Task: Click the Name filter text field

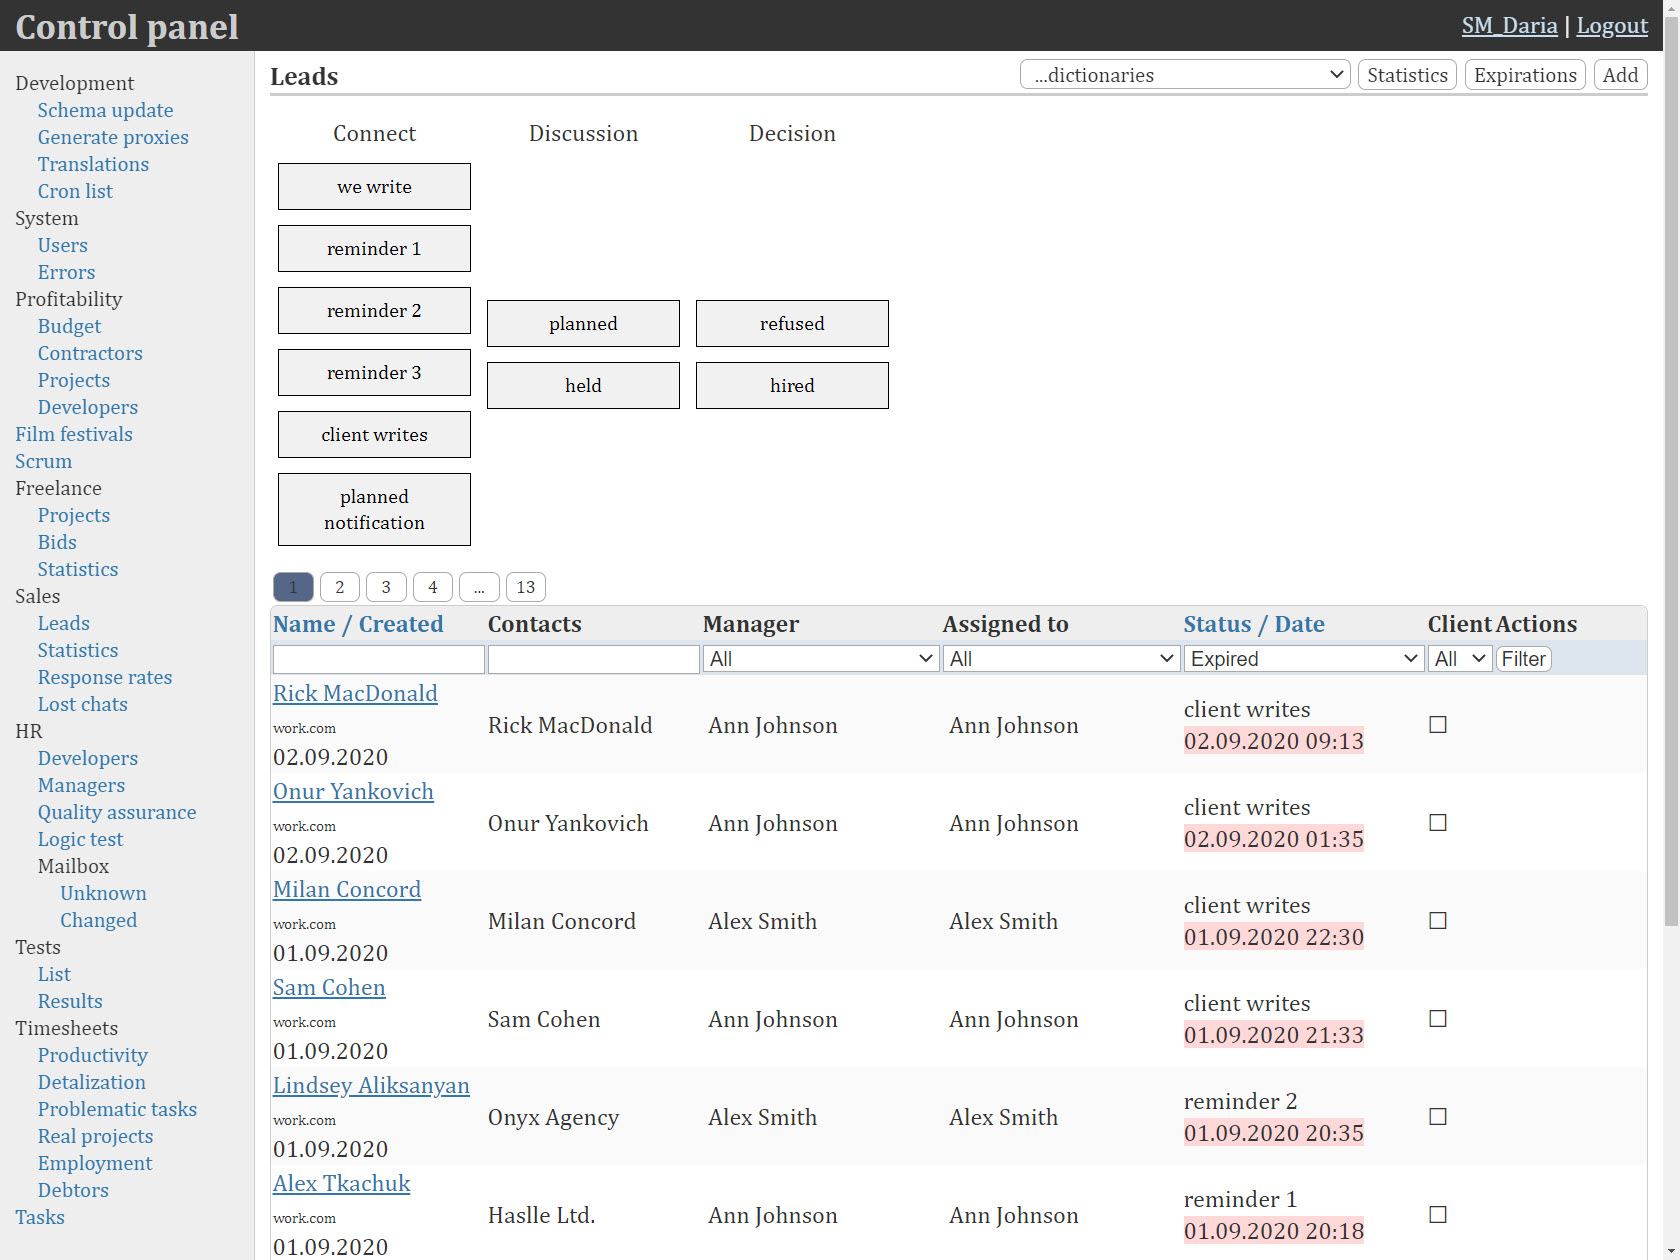Action: [x=378, y=659]
